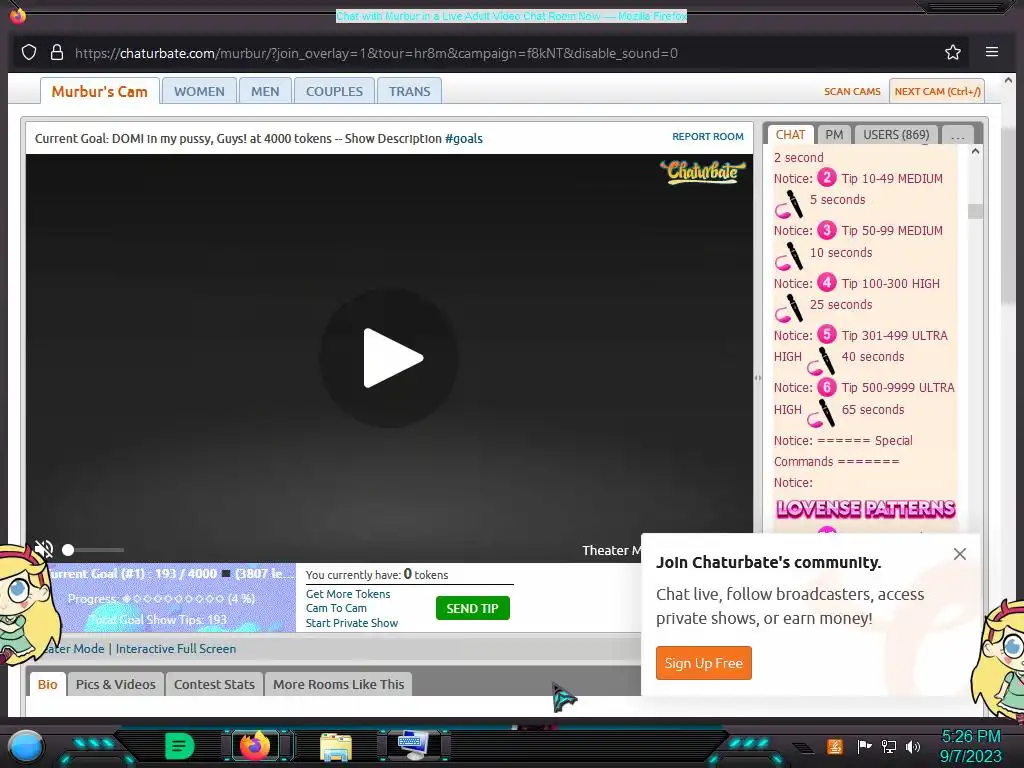Switch to the WOMEN tab
Image resolution: width=1024 pixels, height=768 pixels.
pos(199,91)
